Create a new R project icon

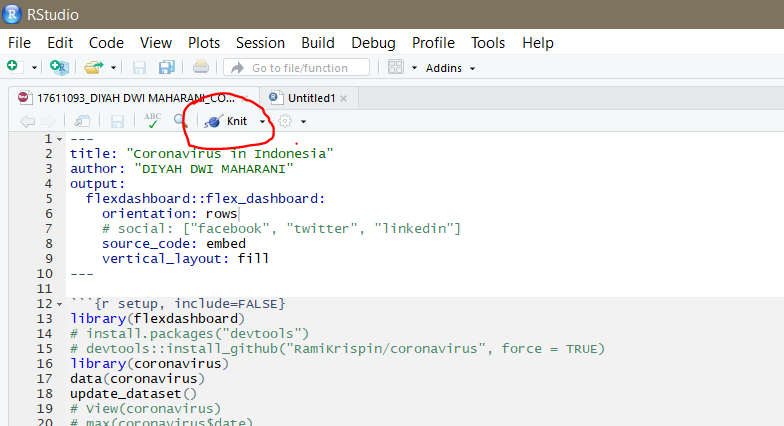60,67
